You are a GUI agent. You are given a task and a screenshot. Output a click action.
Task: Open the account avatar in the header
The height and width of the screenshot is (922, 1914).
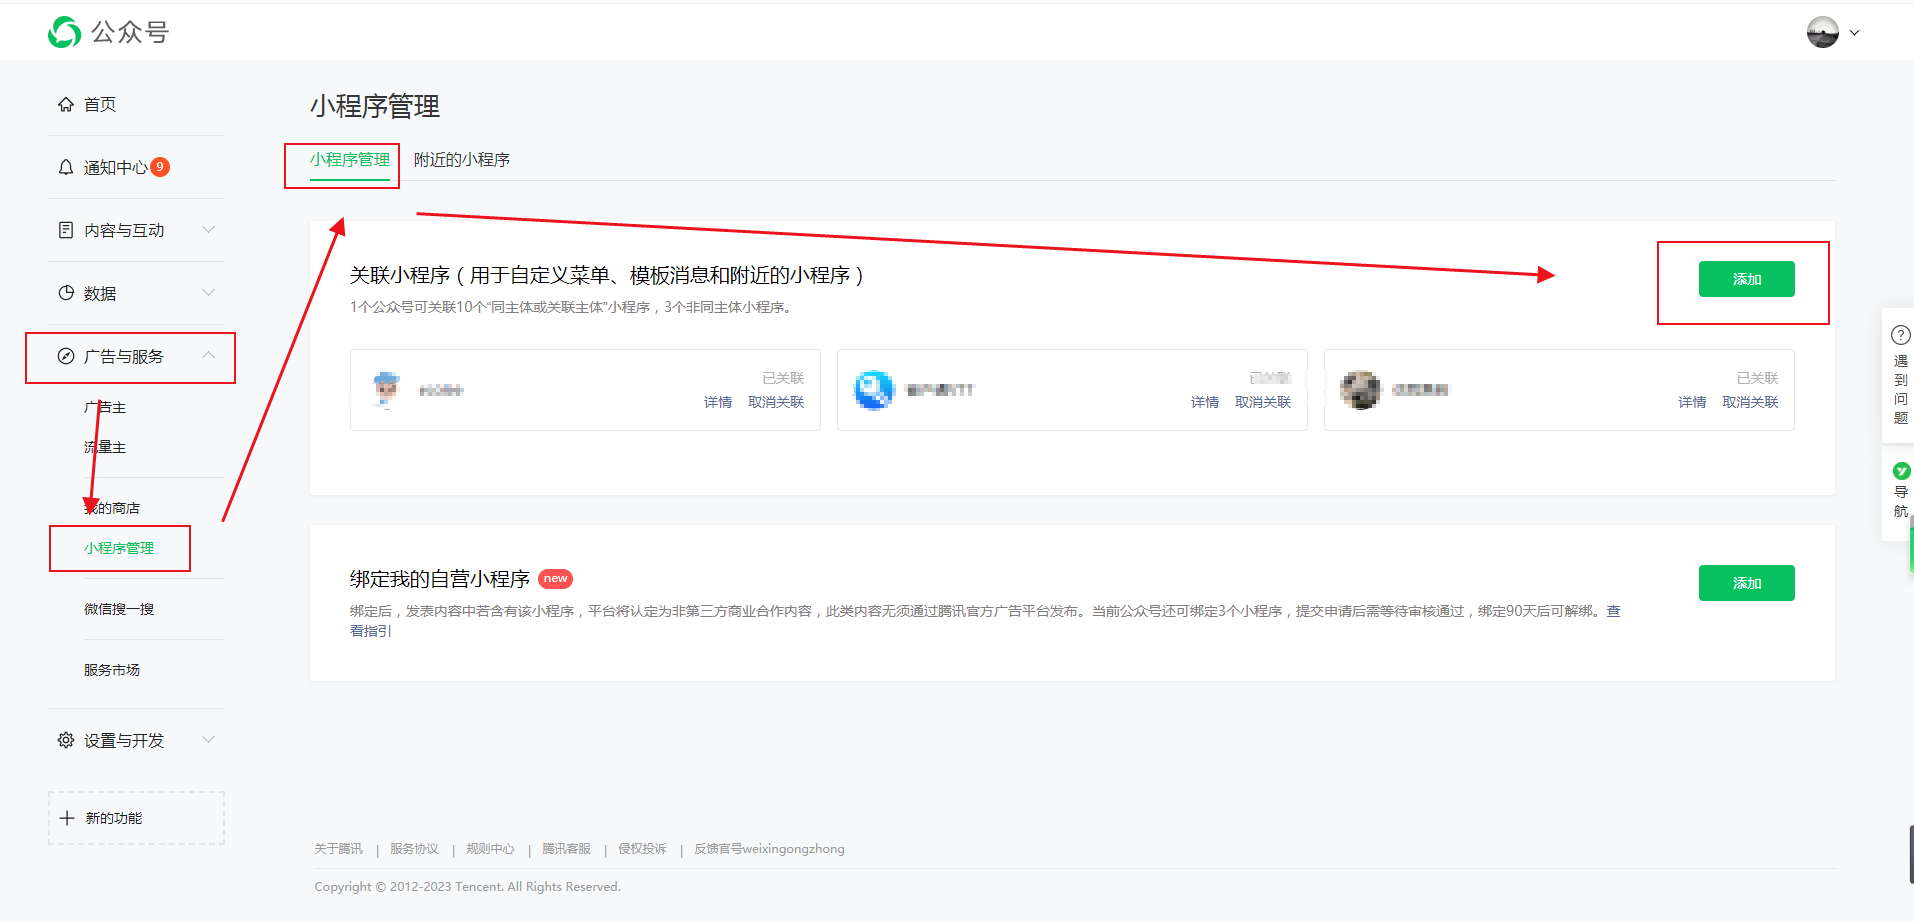pyautogui.click(x=1823, y=32)
